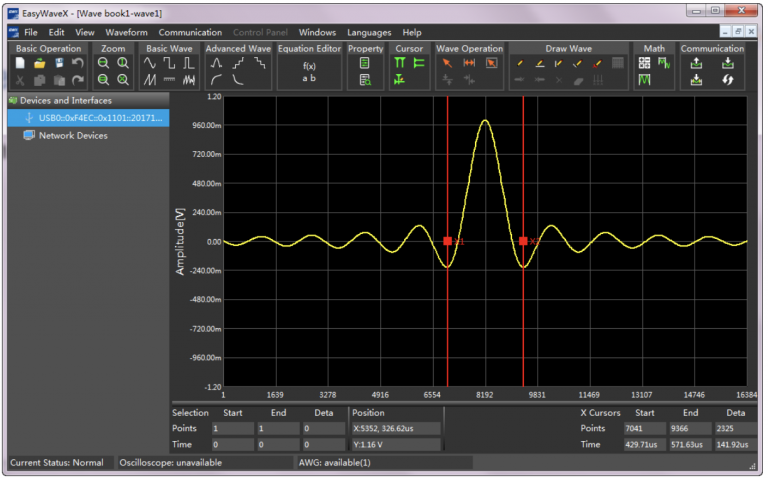
Task: Click the boxed arrow region-select tool
Action: coord(491,63)
